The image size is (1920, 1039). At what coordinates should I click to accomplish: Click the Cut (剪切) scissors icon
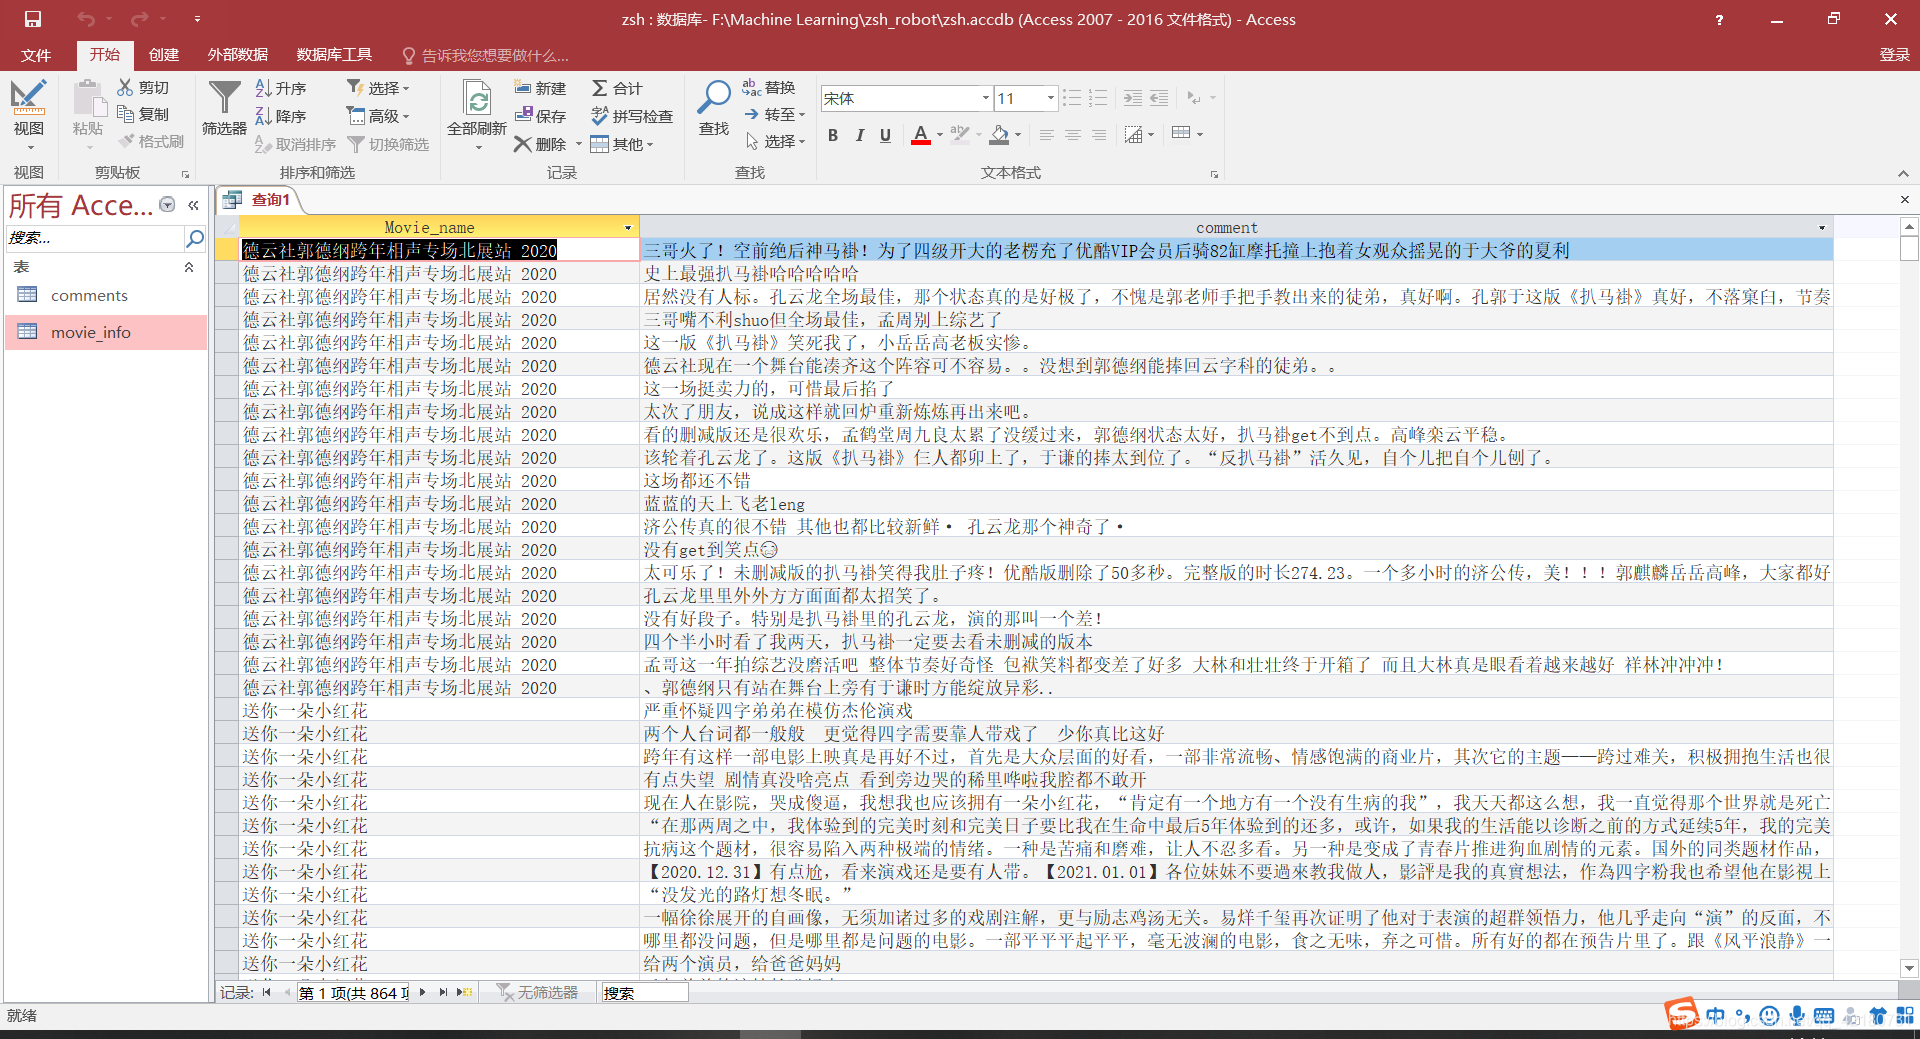click(x=125, y=88)
